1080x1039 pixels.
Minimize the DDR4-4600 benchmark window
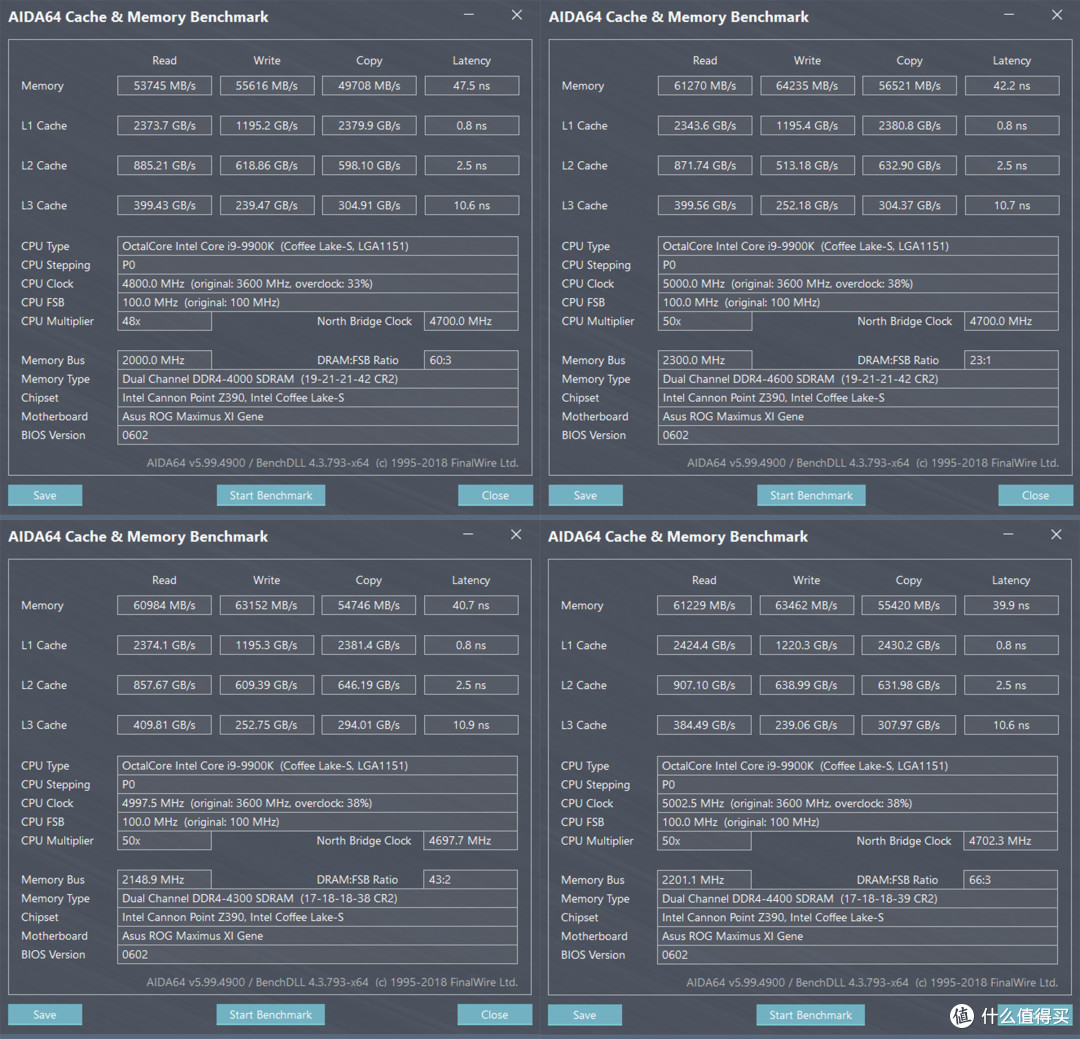tap(1008, 15)
